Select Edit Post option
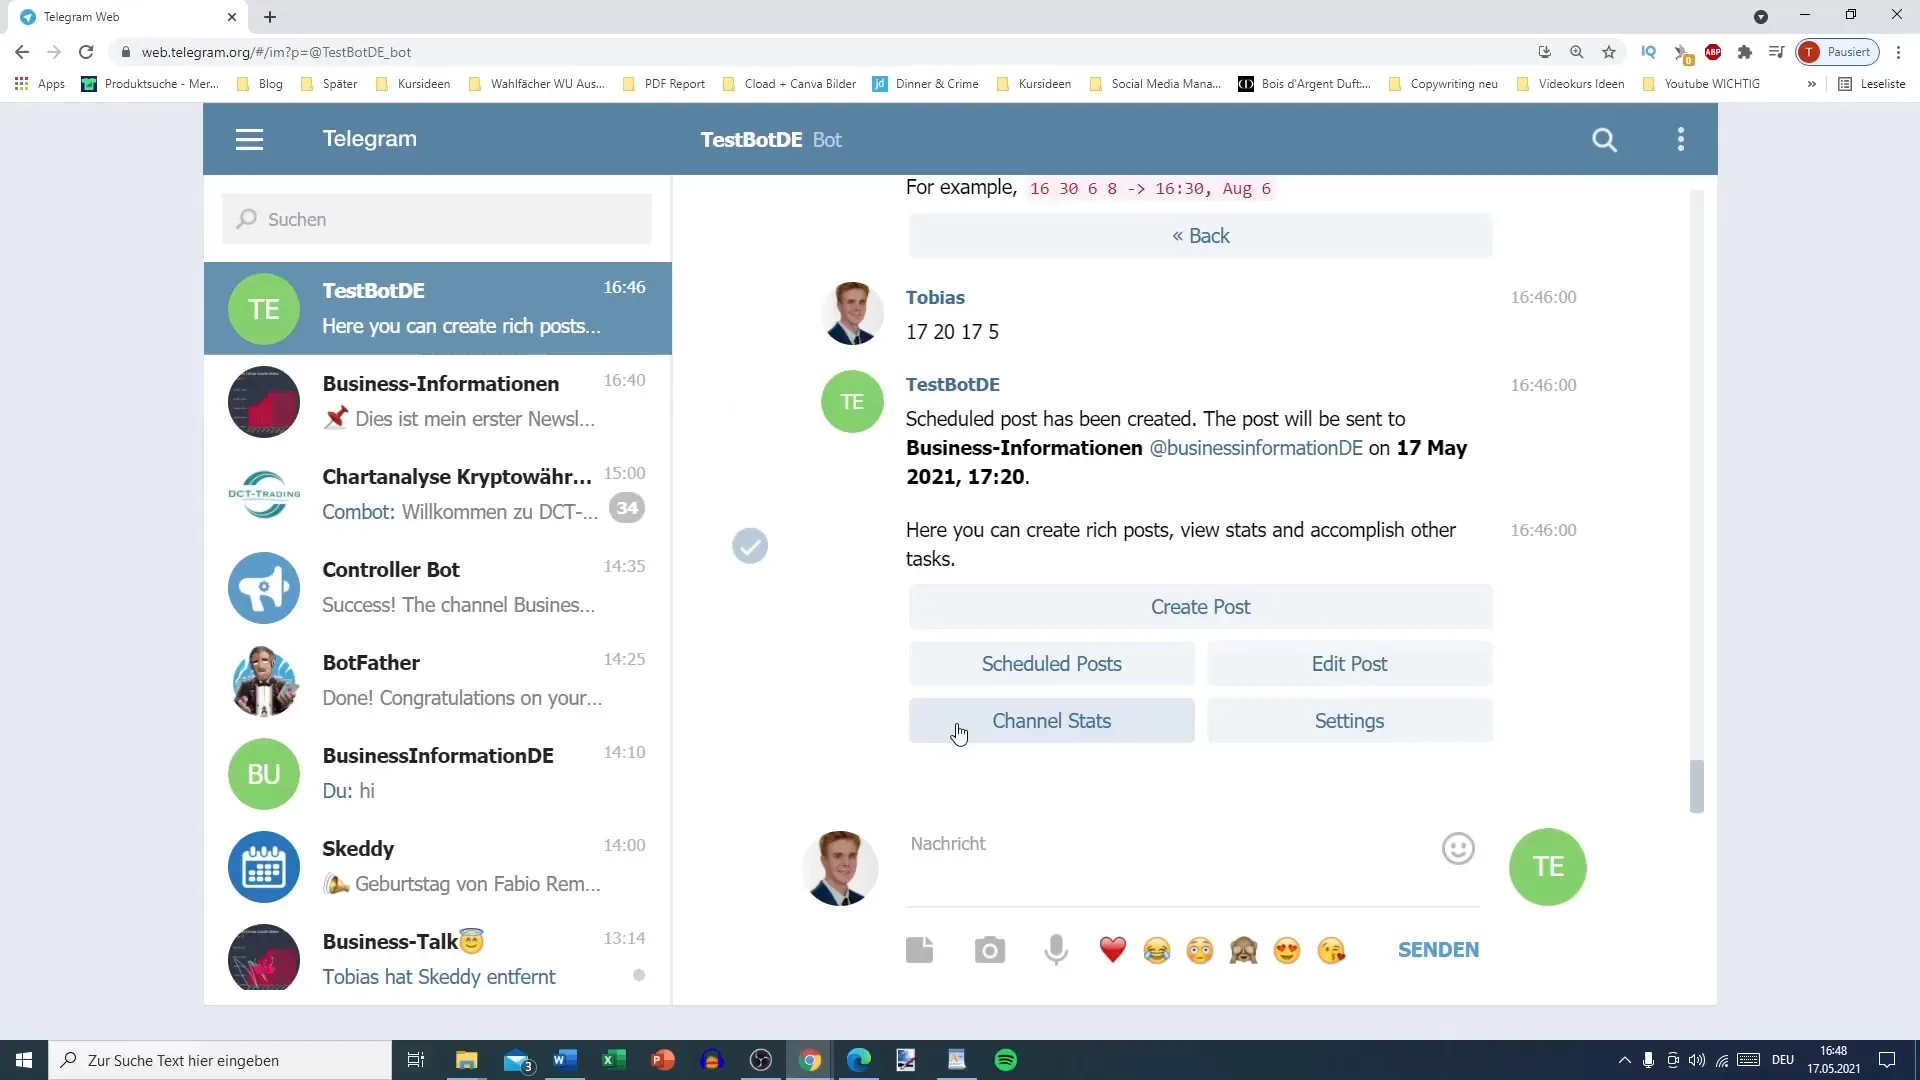This screenshot has width=1920, height=1080. (1350, 663)
